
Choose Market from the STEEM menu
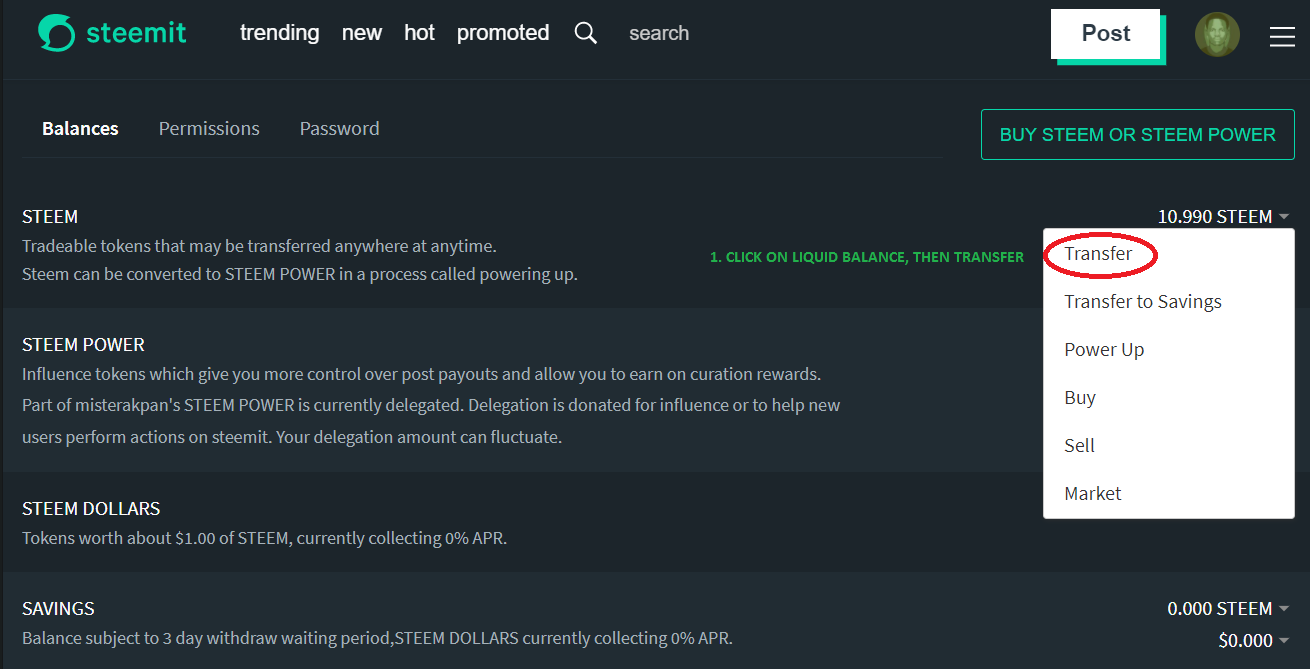(x=1092, y=494)
